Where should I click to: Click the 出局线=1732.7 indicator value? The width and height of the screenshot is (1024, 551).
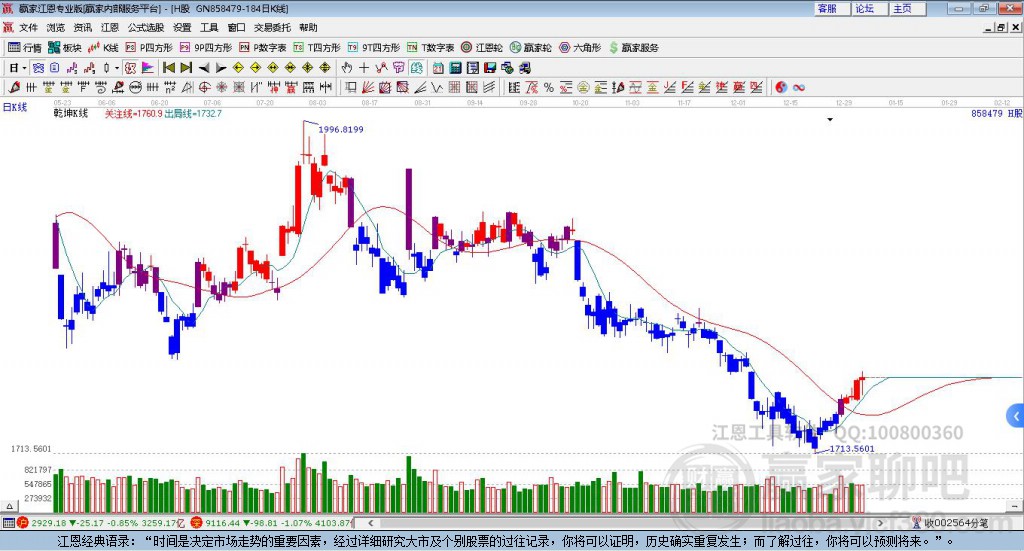click(x=193, y=114)
